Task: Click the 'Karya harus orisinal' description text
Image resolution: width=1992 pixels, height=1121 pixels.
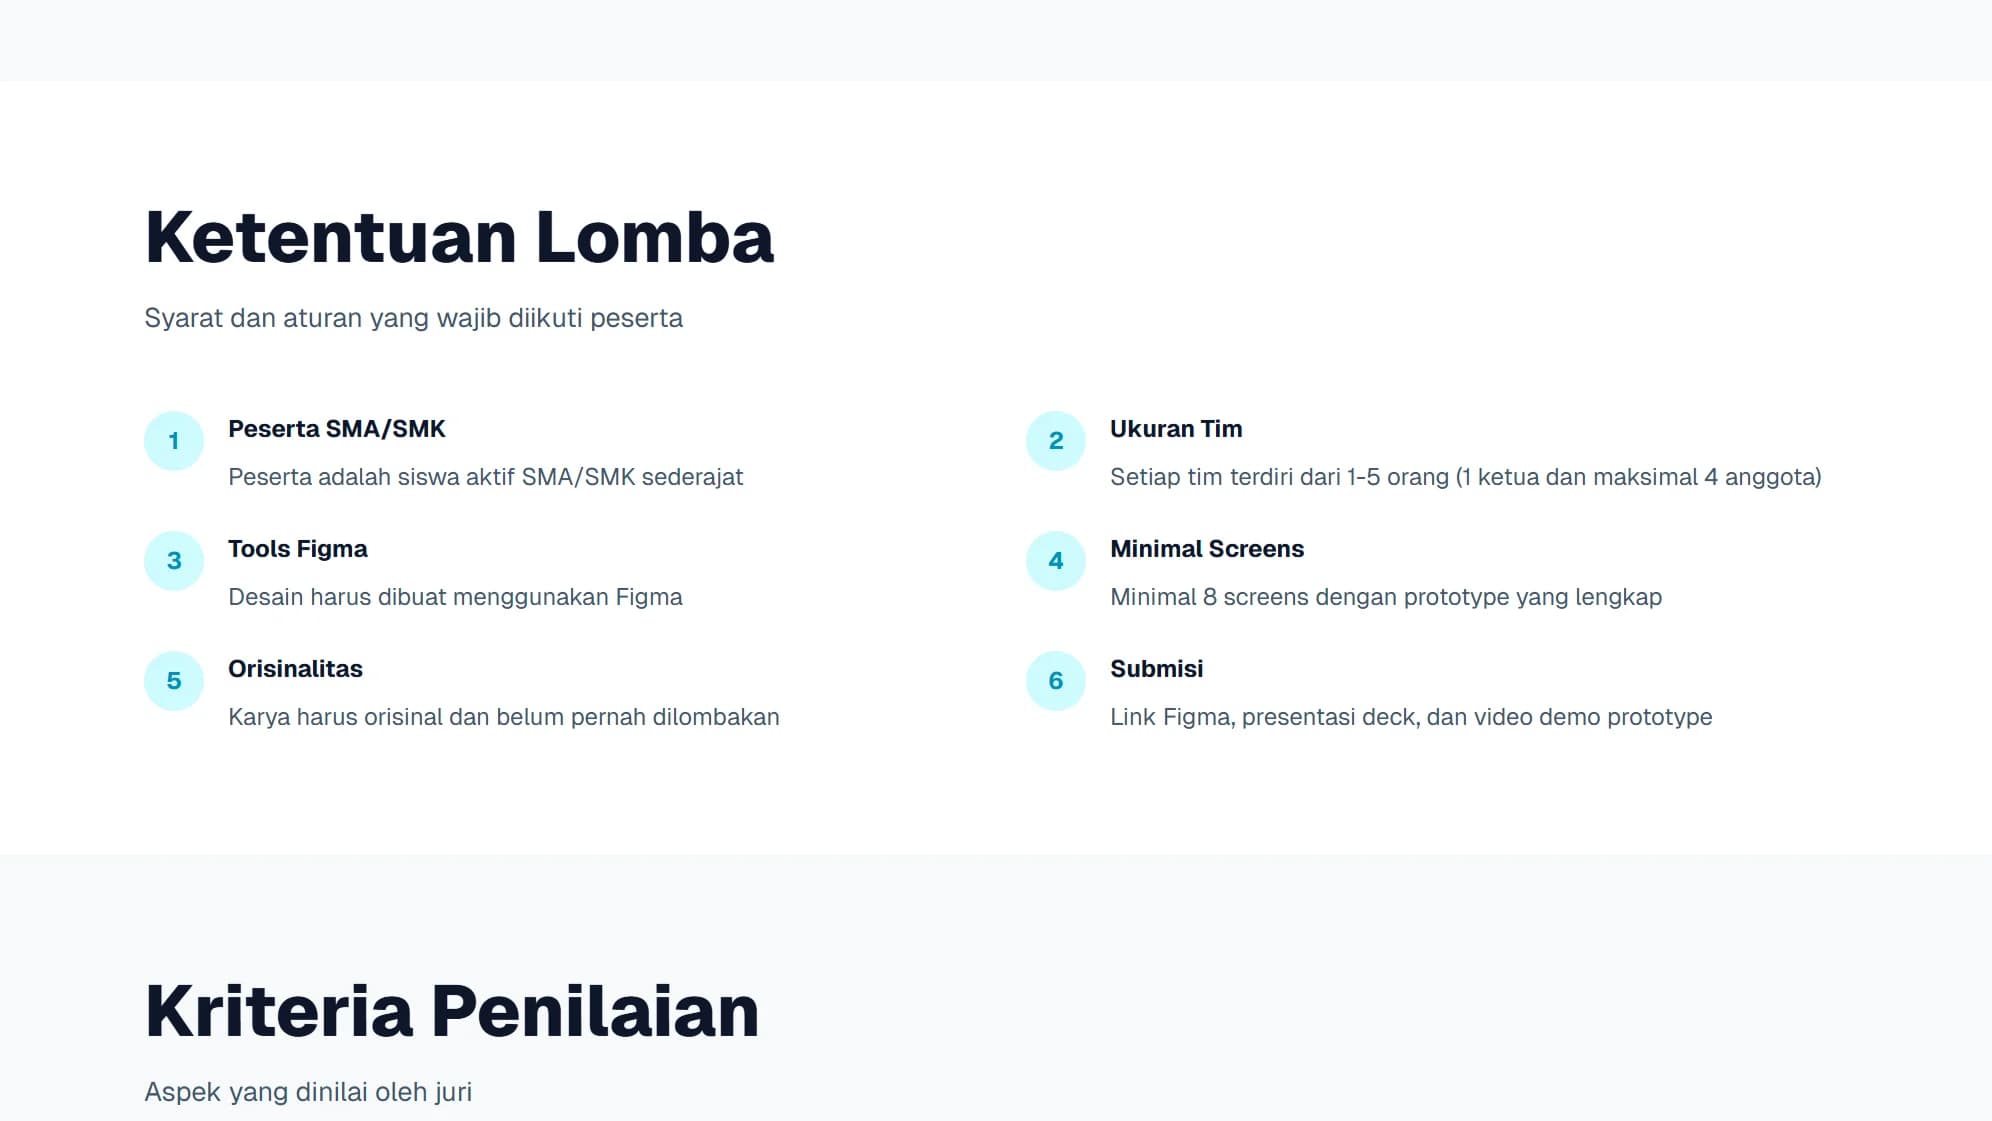Action: pyautogui.click(x=503, y=717)
